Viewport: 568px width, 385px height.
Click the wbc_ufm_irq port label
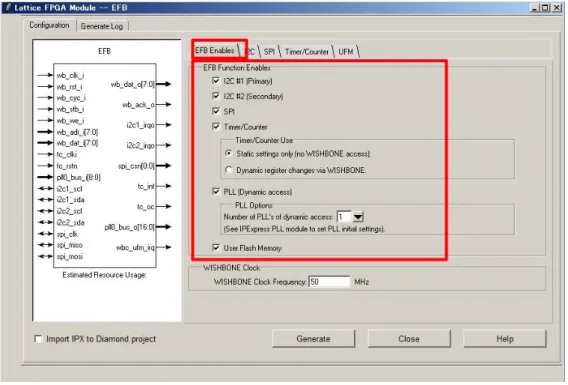[x=135, y=247]
